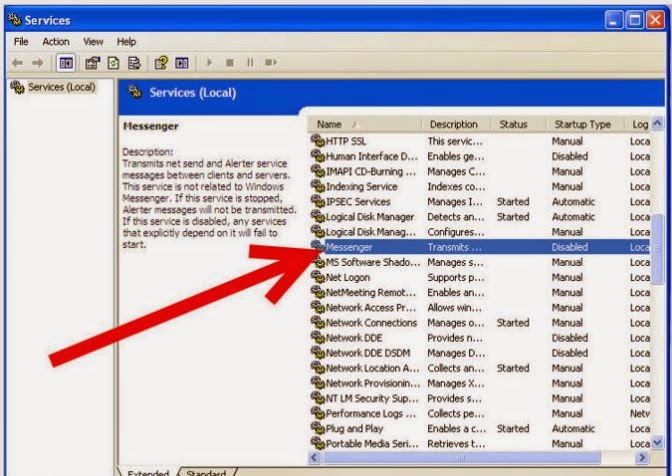Image resolution: width=672 pixels, height=476 pixels.
Task: Click the Help toolbar icon
Action: [161, 63]
